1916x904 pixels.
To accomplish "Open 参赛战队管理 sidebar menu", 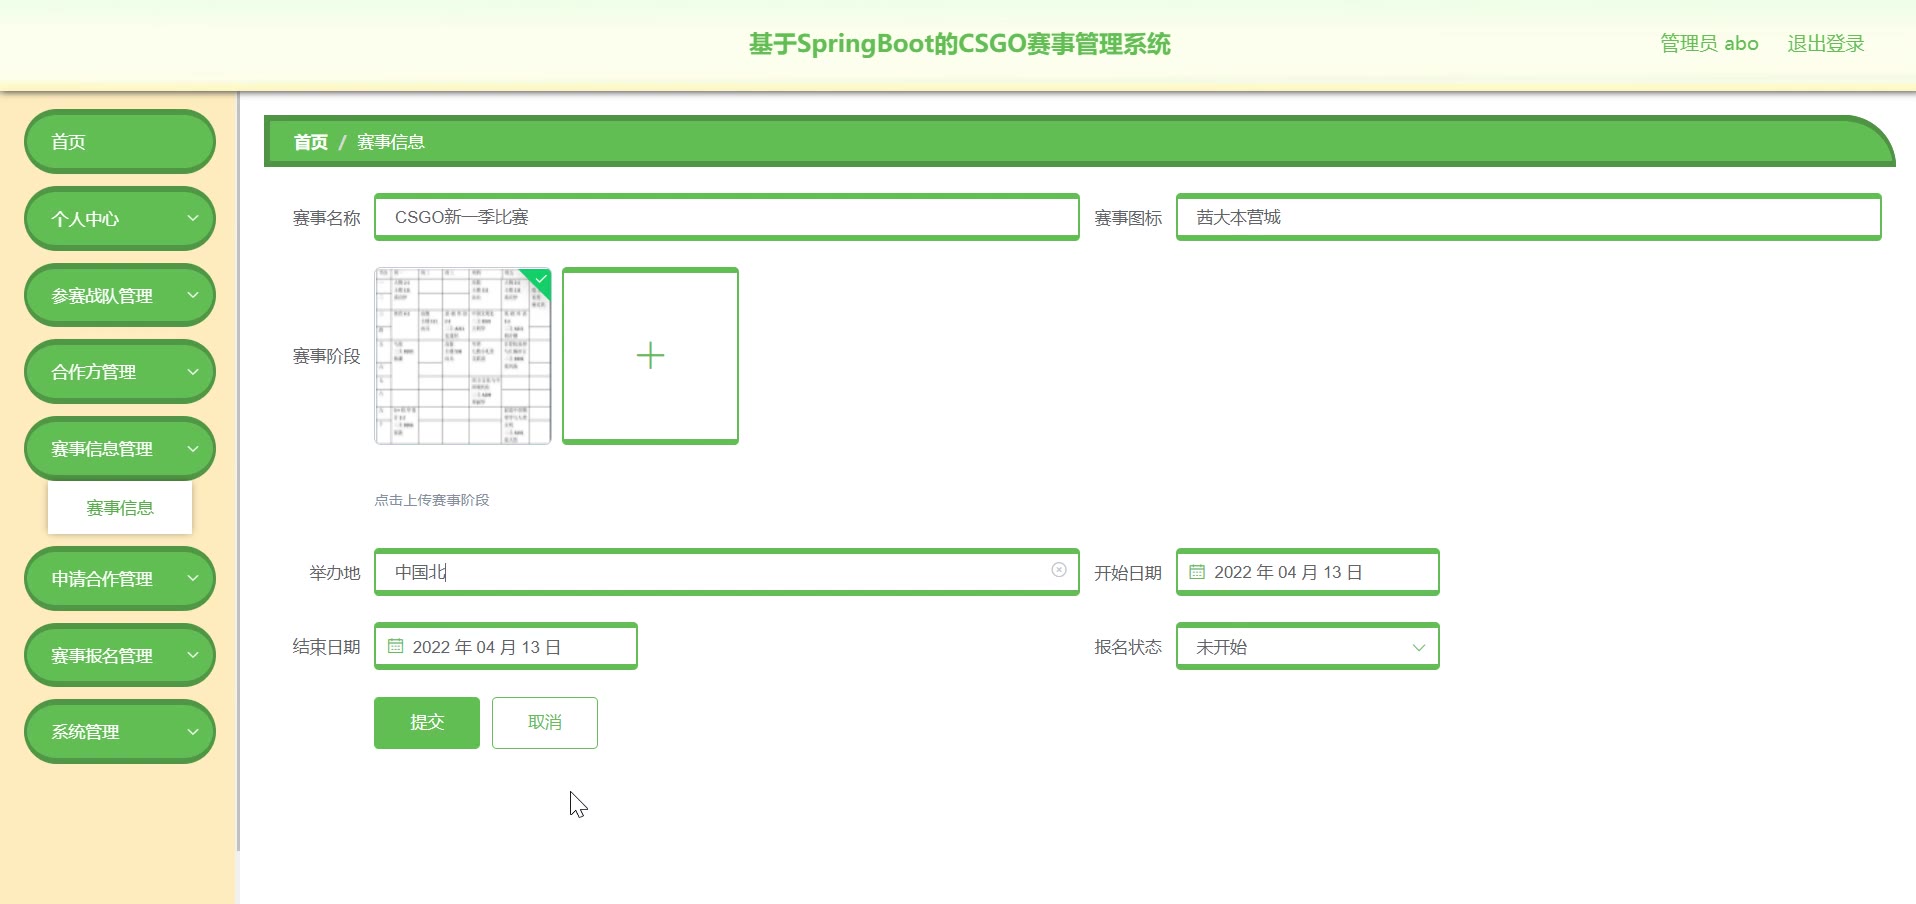I will (120, 295).
